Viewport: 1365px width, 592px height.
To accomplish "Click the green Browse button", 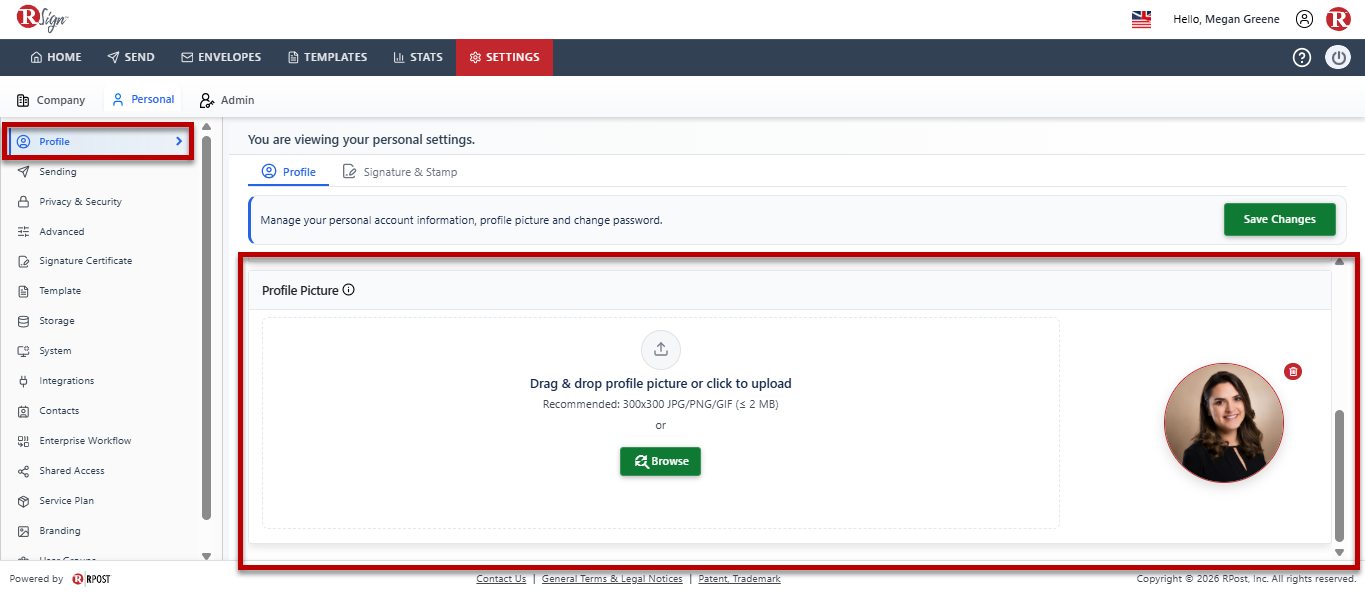I will pos(660,461).
